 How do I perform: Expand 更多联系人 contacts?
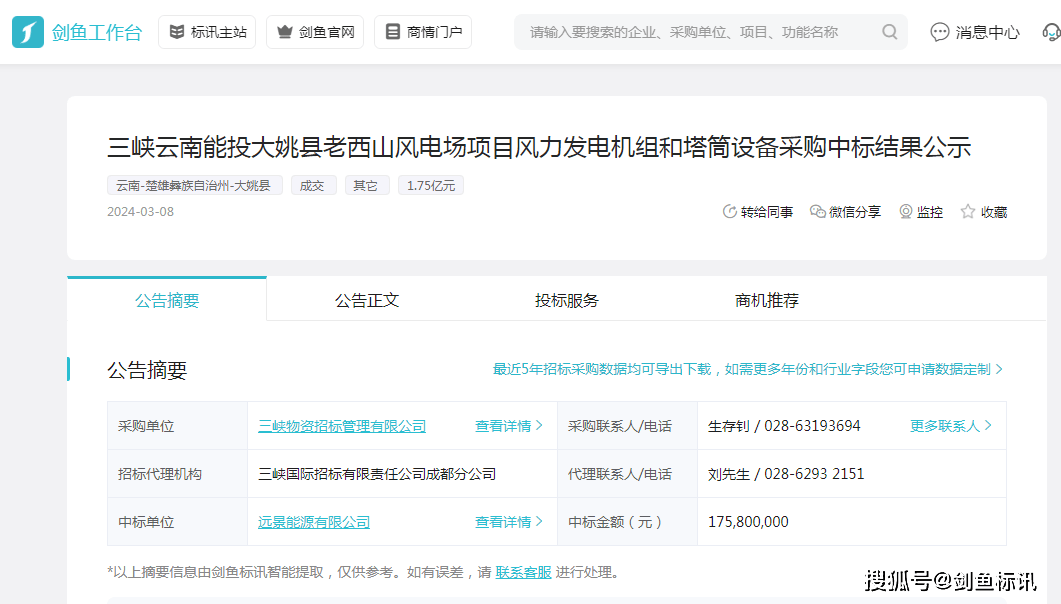click(951, 425)
